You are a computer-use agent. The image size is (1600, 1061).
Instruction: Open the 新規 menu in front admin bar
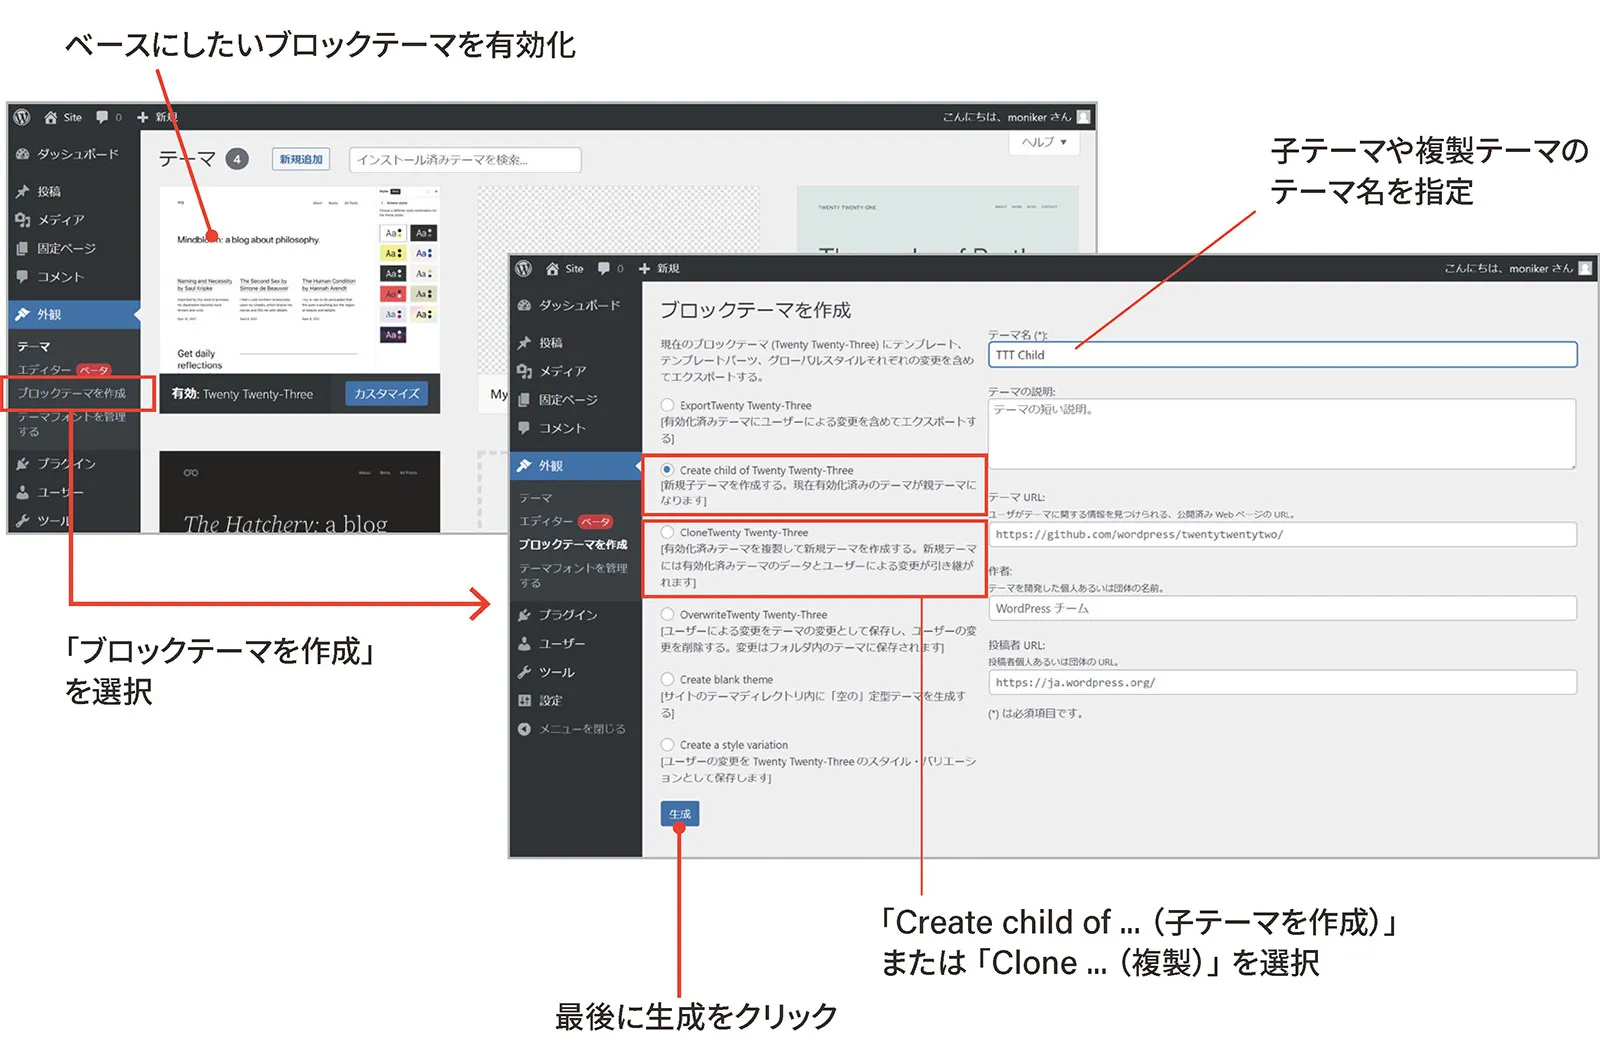659,269
